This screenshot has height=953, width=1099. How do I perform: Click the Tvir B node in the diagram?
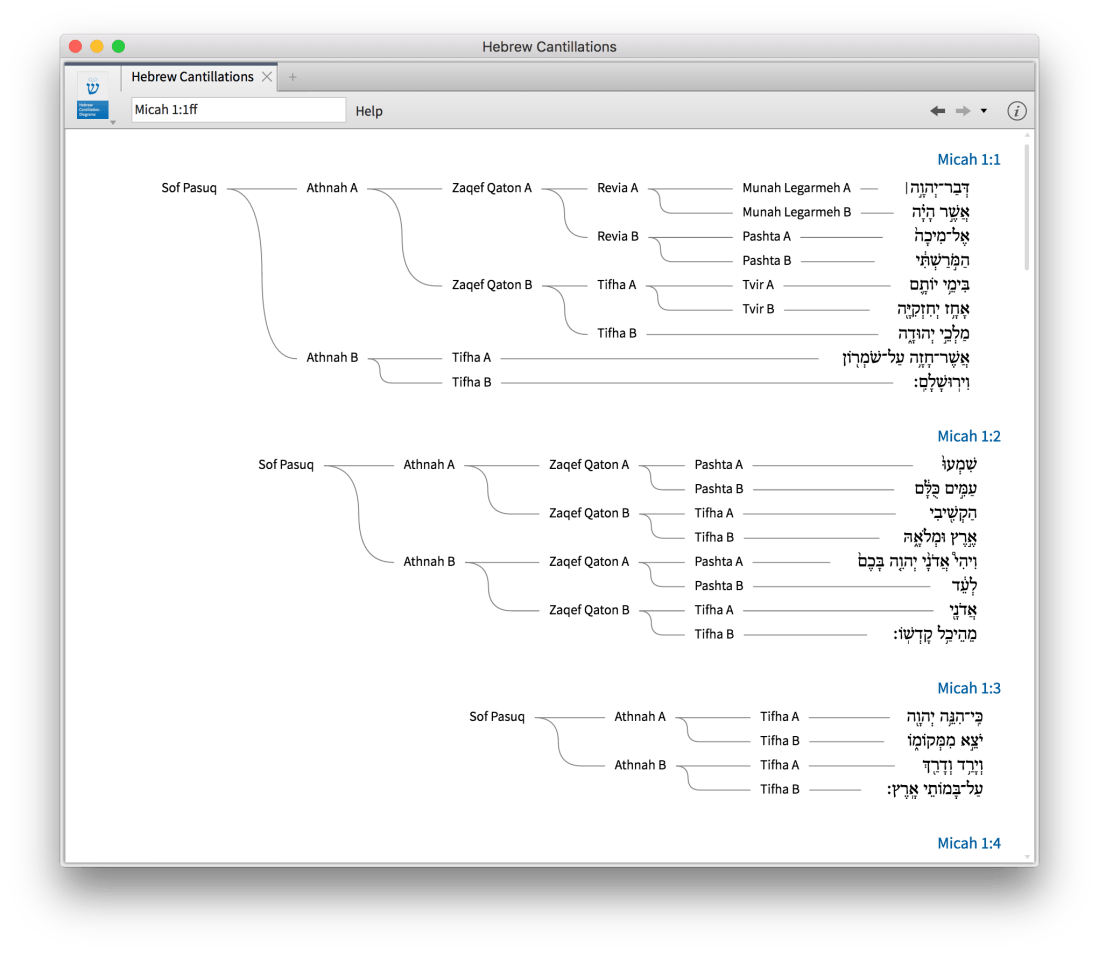pos(758,309)
